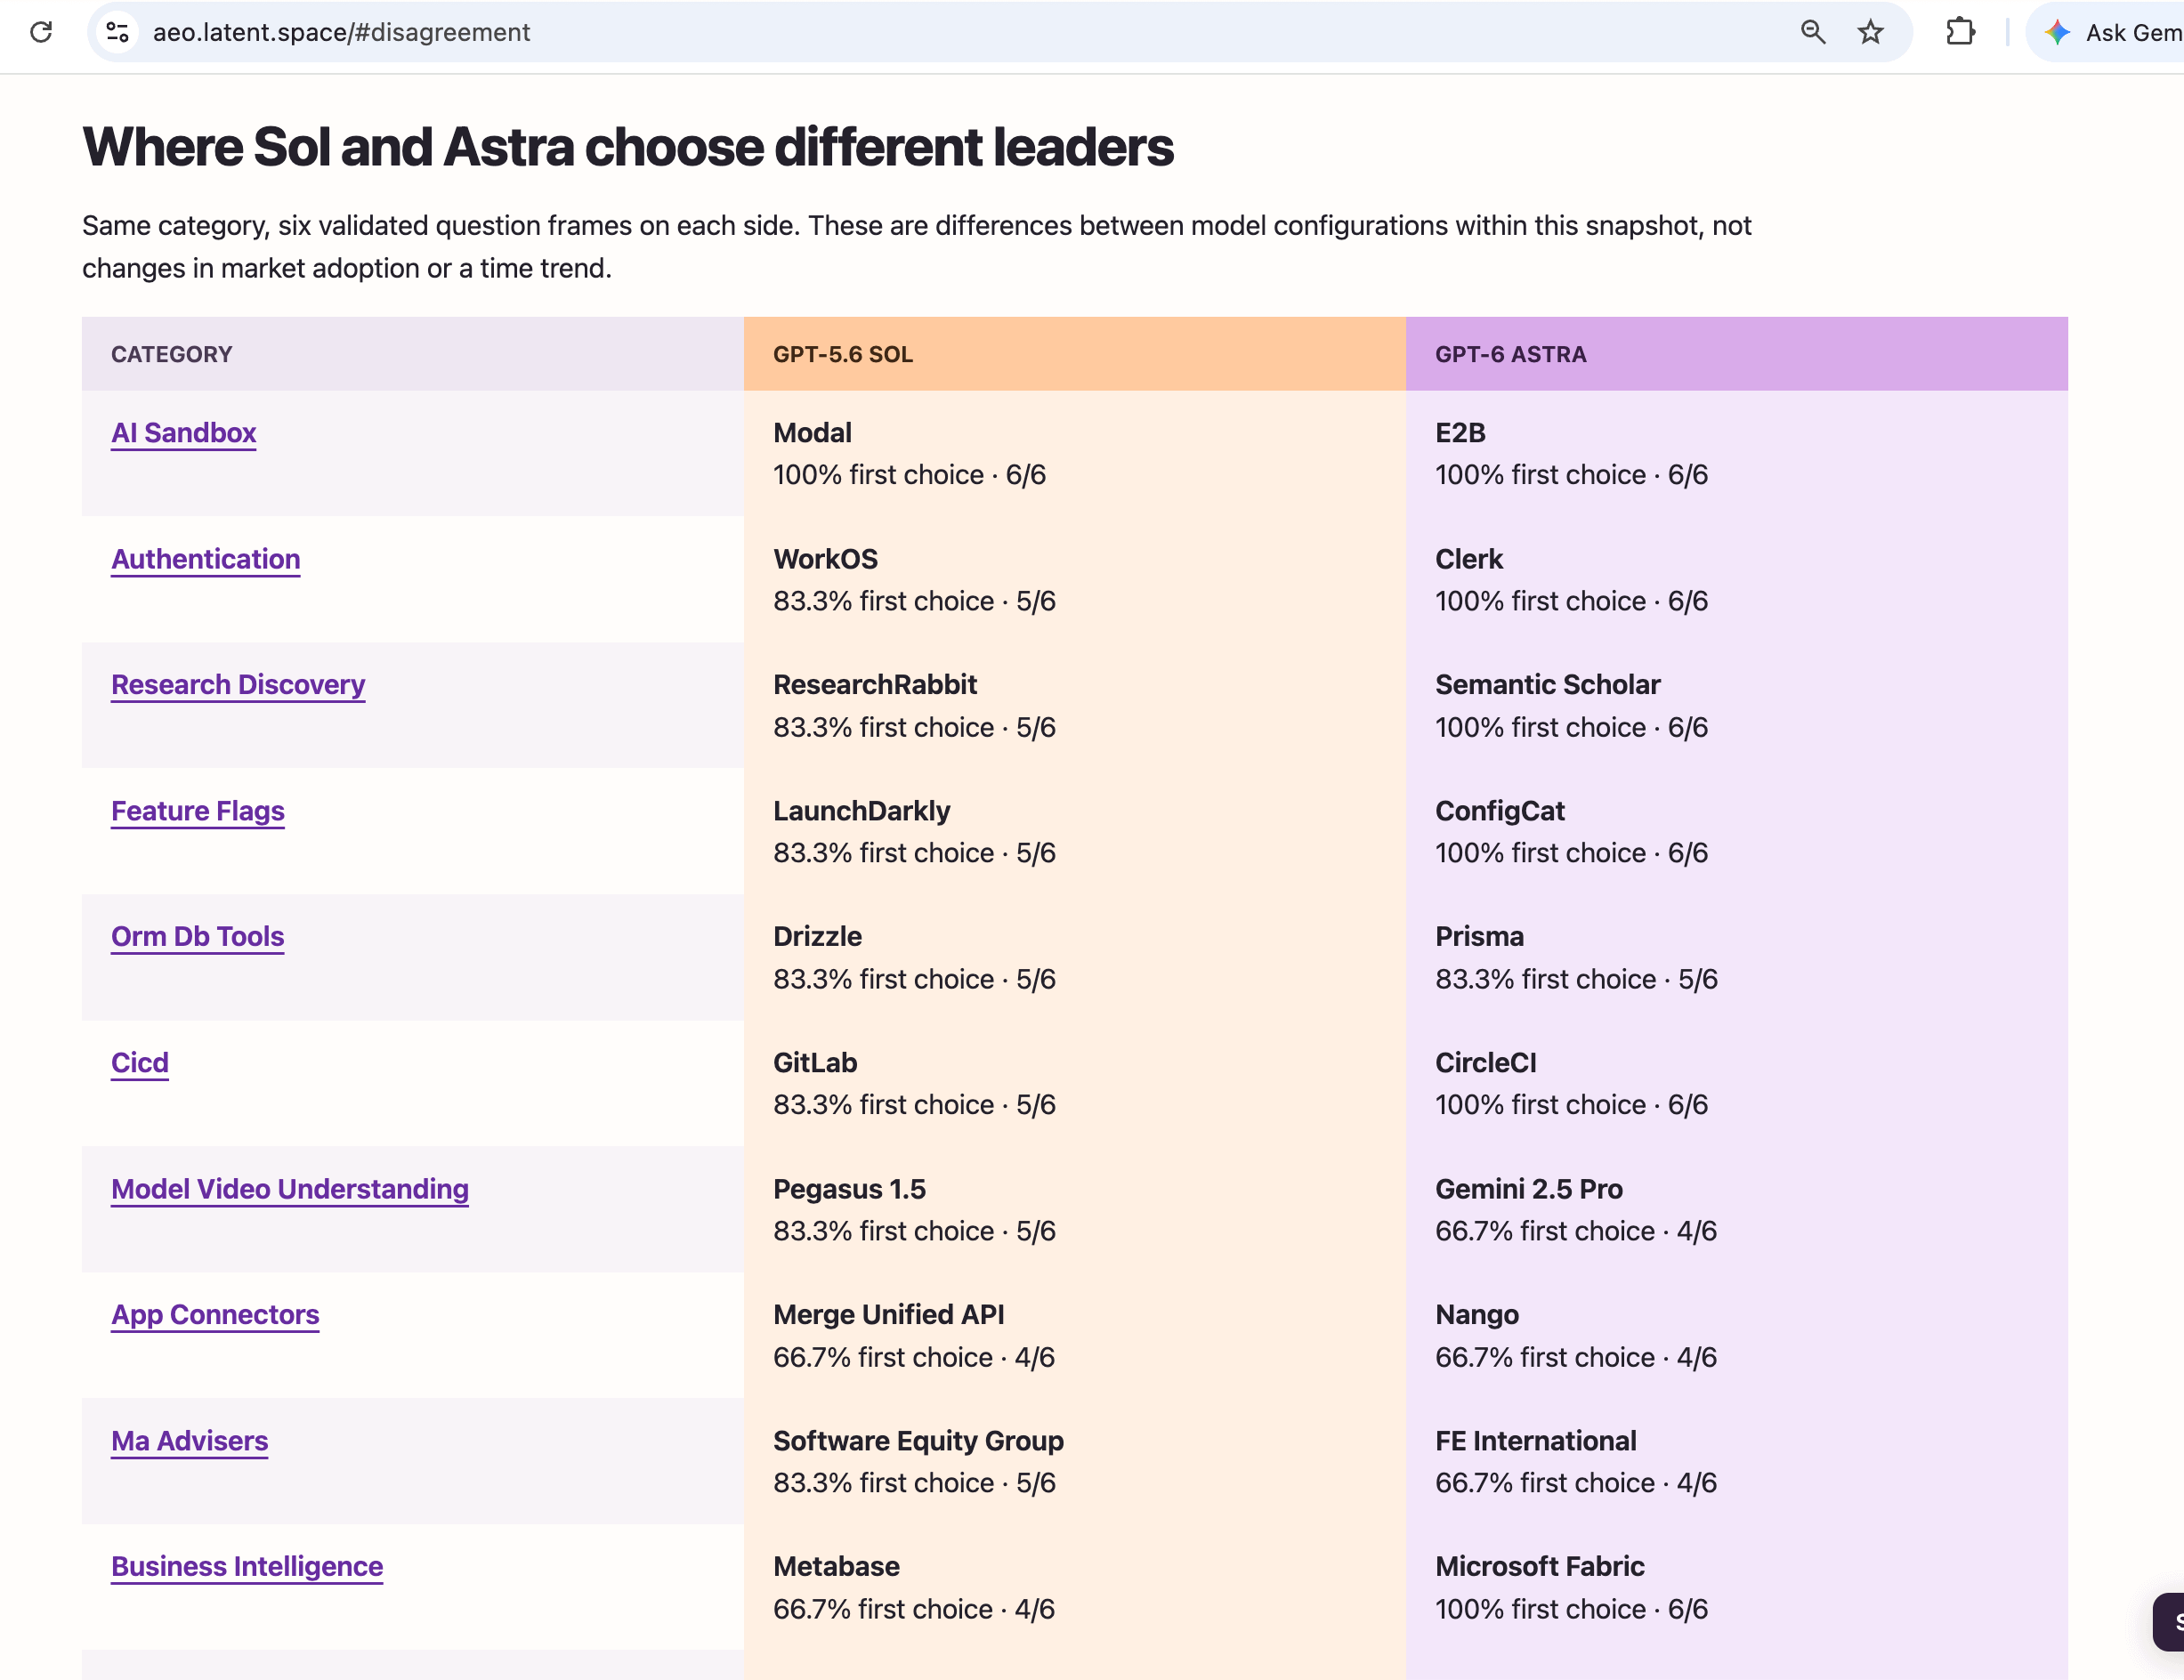2184x1680 pixels.
Task: Click the dark floating button at bottom-right edge
Action: [x=2168, y=1622]
